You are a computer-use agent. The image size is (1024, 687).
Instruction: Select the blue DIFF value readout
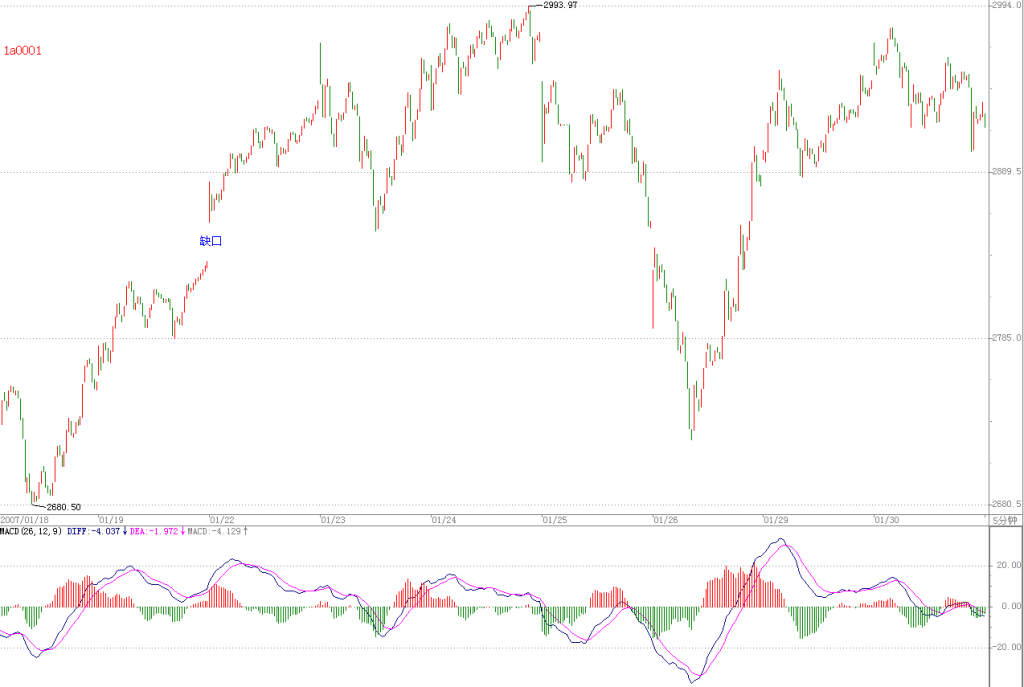[97, 532]
